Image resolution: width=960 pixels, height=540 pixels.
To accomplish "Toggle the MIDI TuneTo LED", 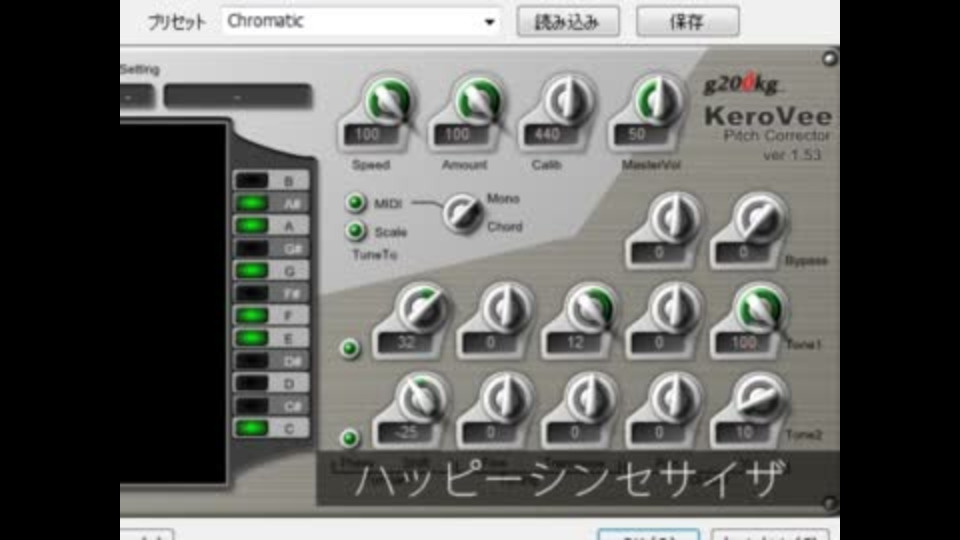I will coord(356,203).
